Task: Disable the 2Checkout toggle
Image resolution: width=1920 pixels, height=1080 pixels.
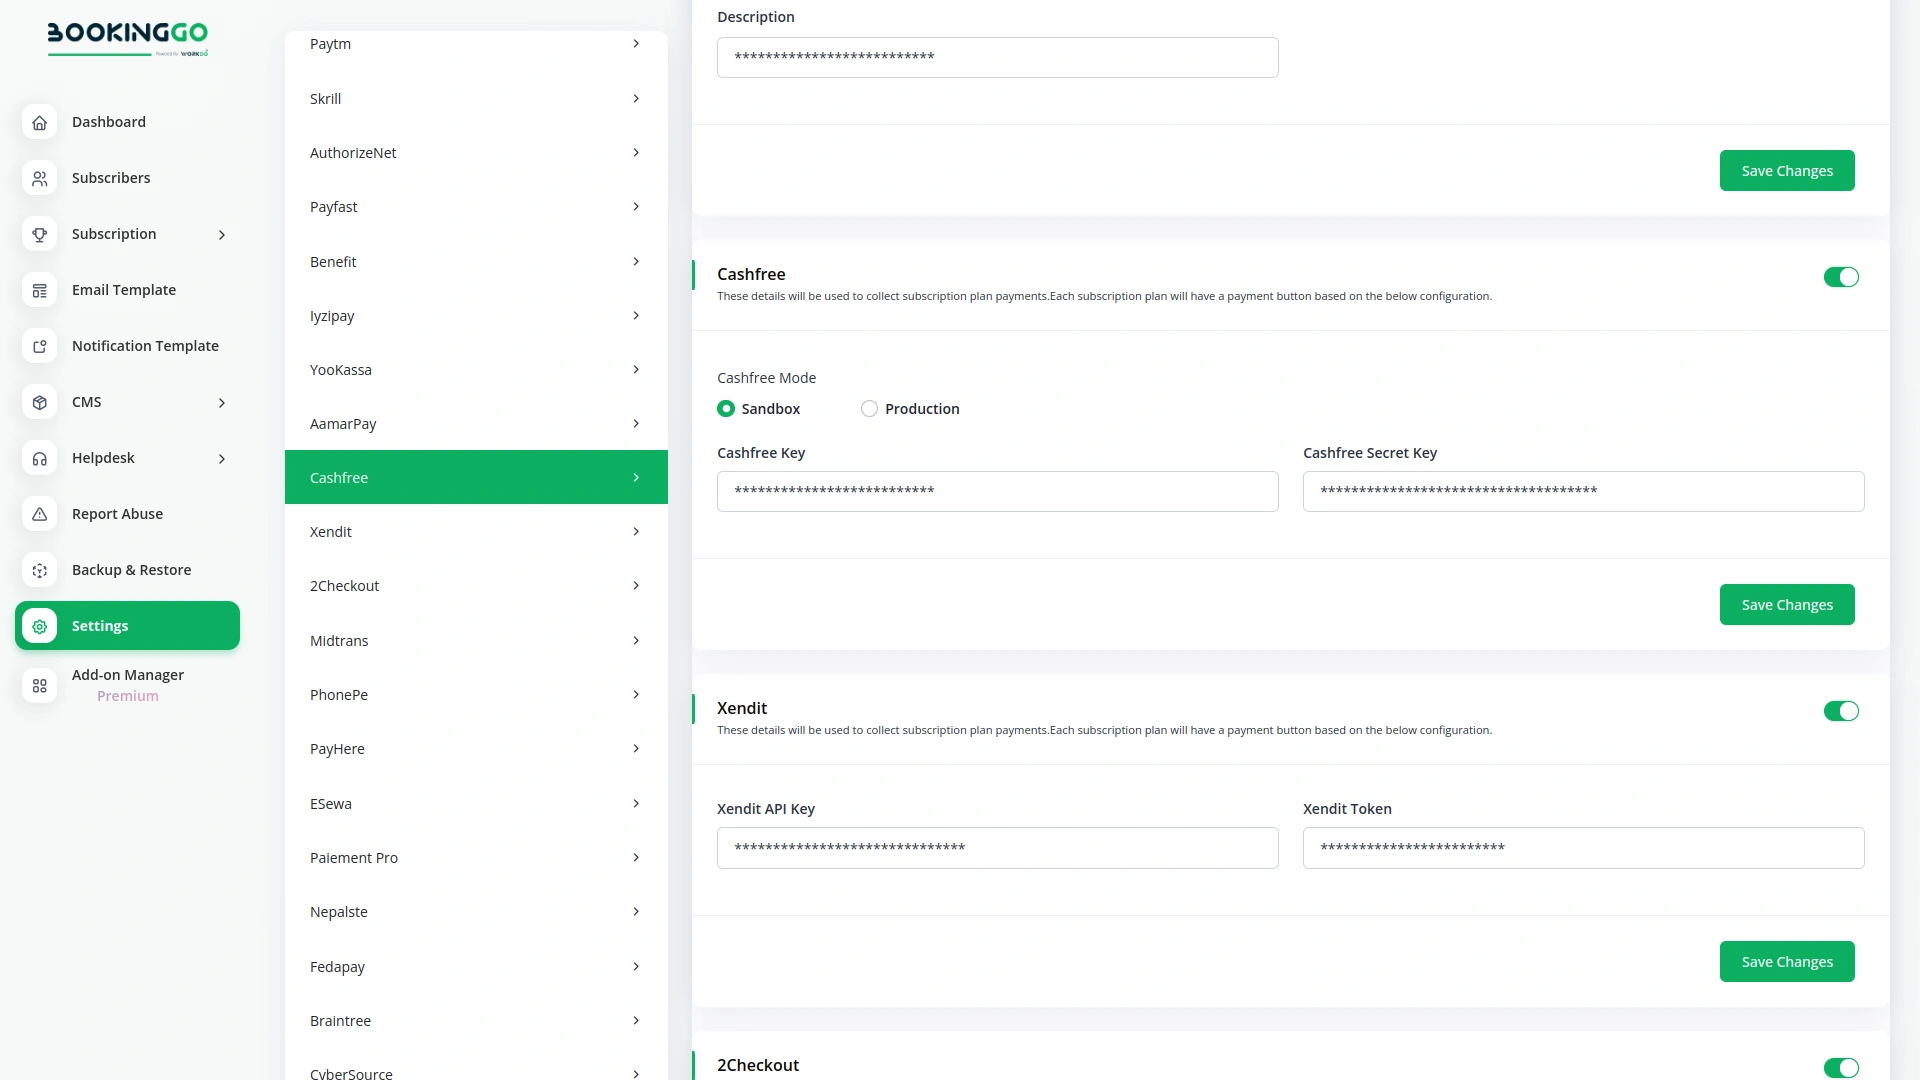Action: pos(1841,1068)
